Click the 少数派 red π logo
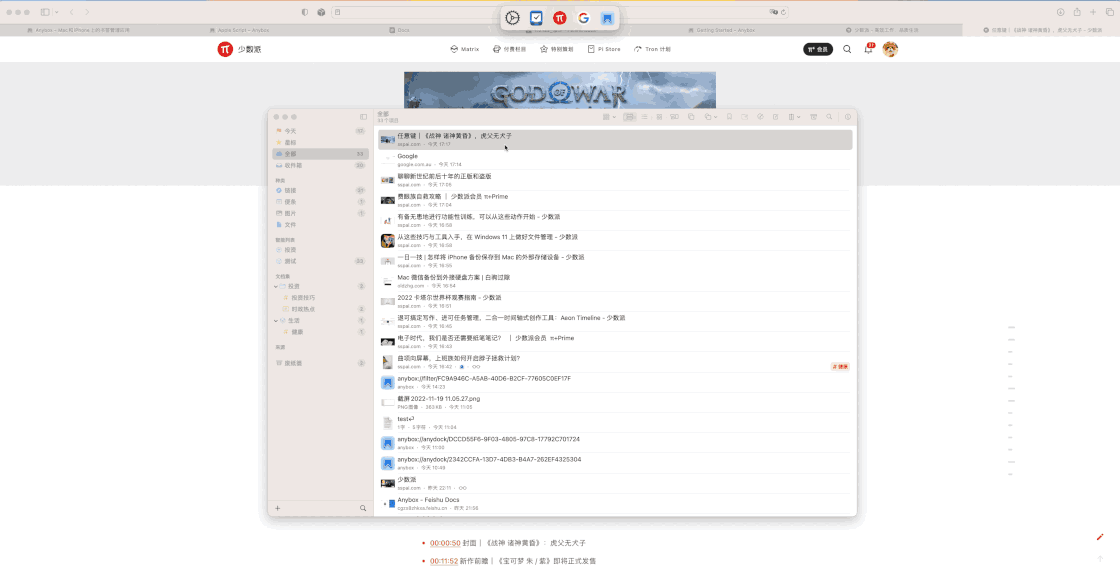This screenshot has height=570, width=1120. pos(225,49)
